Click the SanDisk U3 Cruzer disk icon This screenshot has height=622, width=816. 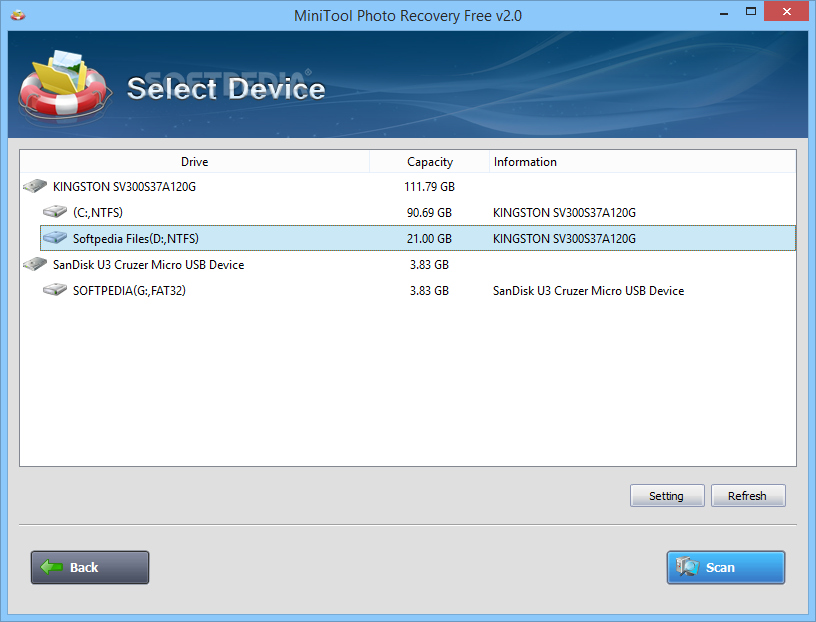click(x=35, y=264)
